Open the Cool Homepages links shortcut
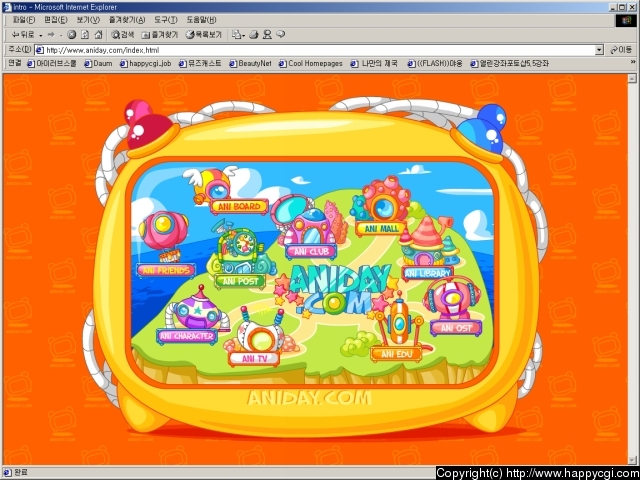The height and width of the screenshot is (480, 640). (311, 64)
